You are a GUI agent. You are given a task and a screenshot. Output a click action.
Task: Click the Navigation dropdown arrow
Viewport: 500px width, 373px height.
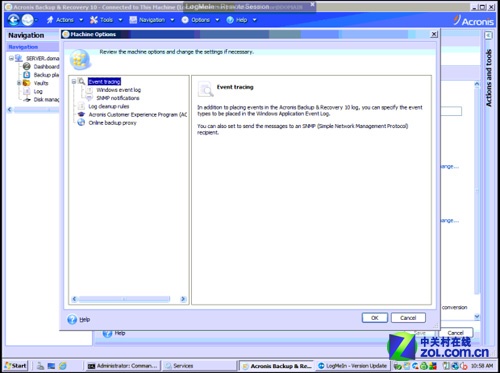pyautogui.click(x=172, y=20)
